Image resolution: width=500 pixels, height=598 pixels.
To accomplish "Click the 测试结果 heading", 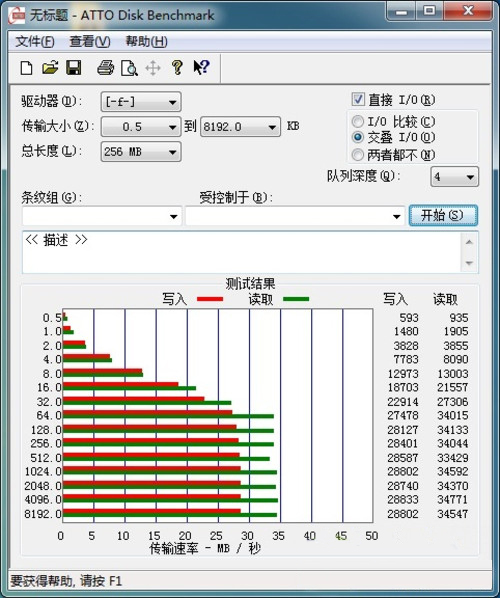I will [x=250, y=284].
